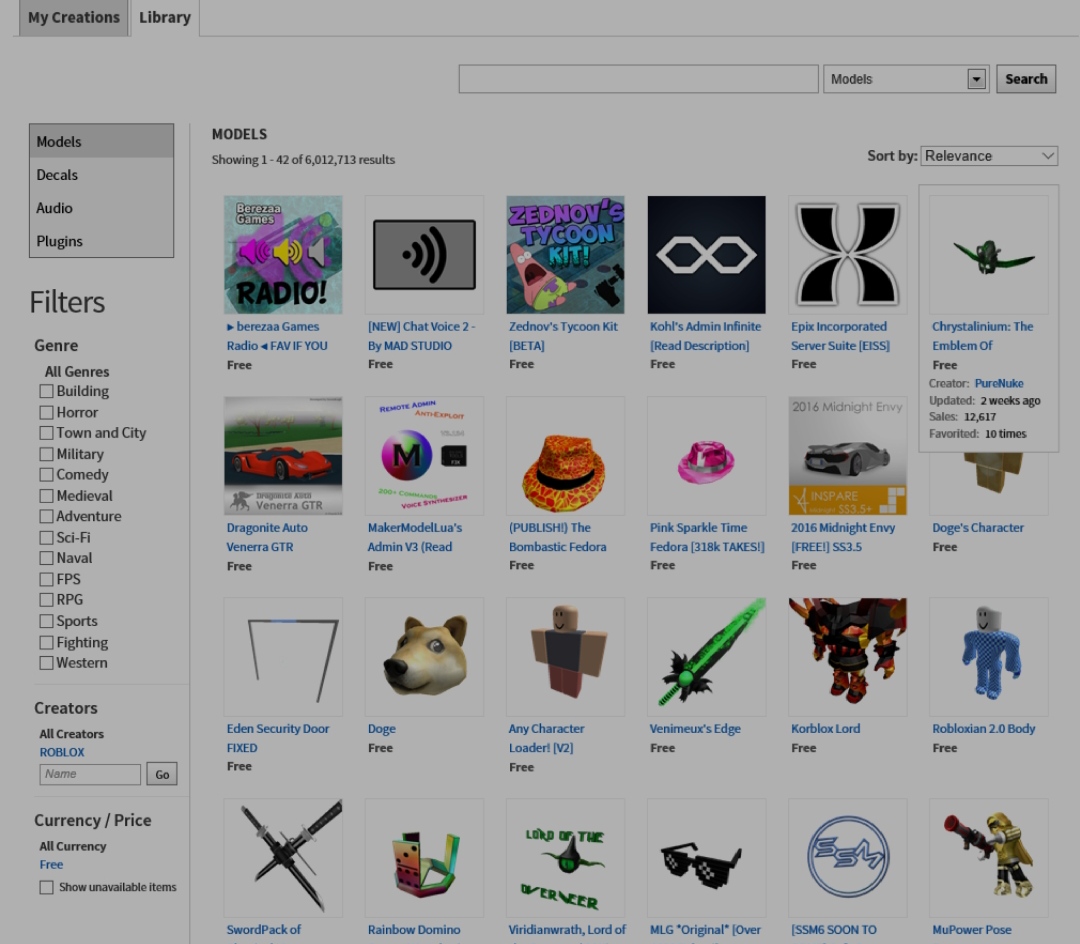Image resolution: width=1080 pixels, height=944 pixels.
Task: Click the Search button
Action: tap(1026, 79)
